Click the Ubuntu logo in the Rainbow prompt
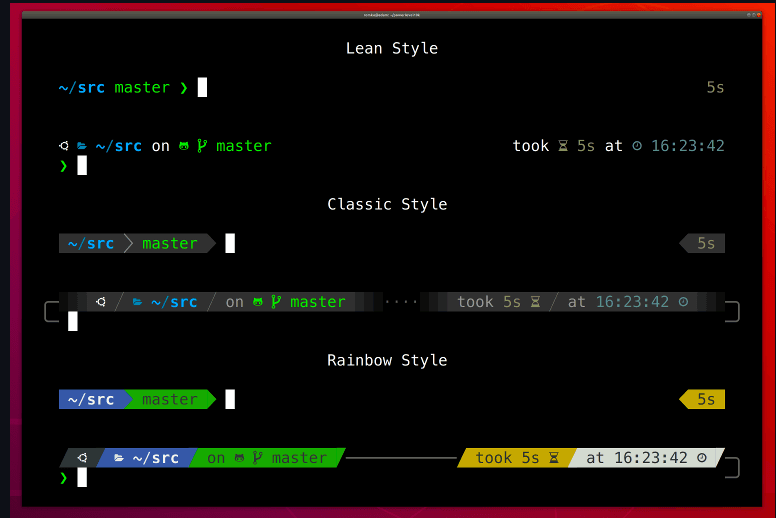 coord(82,458)
